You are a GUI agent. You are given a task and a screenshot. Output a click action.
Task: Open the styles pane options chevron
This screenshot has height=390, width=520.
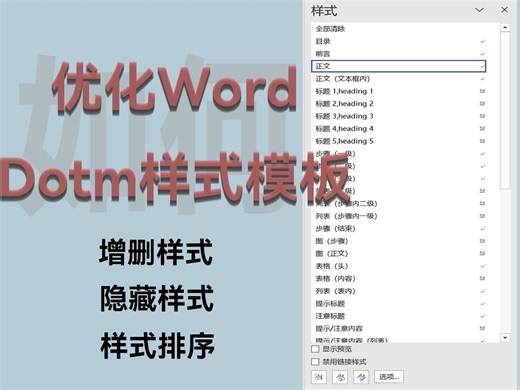[479, 10]
